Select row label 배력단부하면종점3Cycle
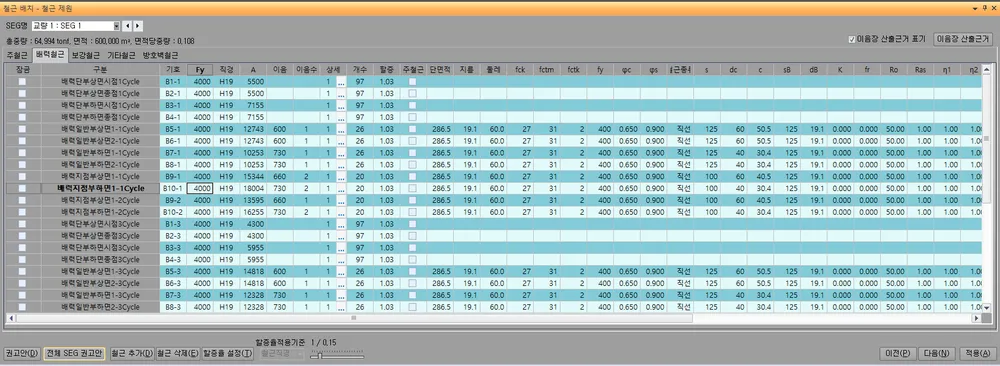The width and height of the screenshot is (1000, 366). click(x=100, y=260)
